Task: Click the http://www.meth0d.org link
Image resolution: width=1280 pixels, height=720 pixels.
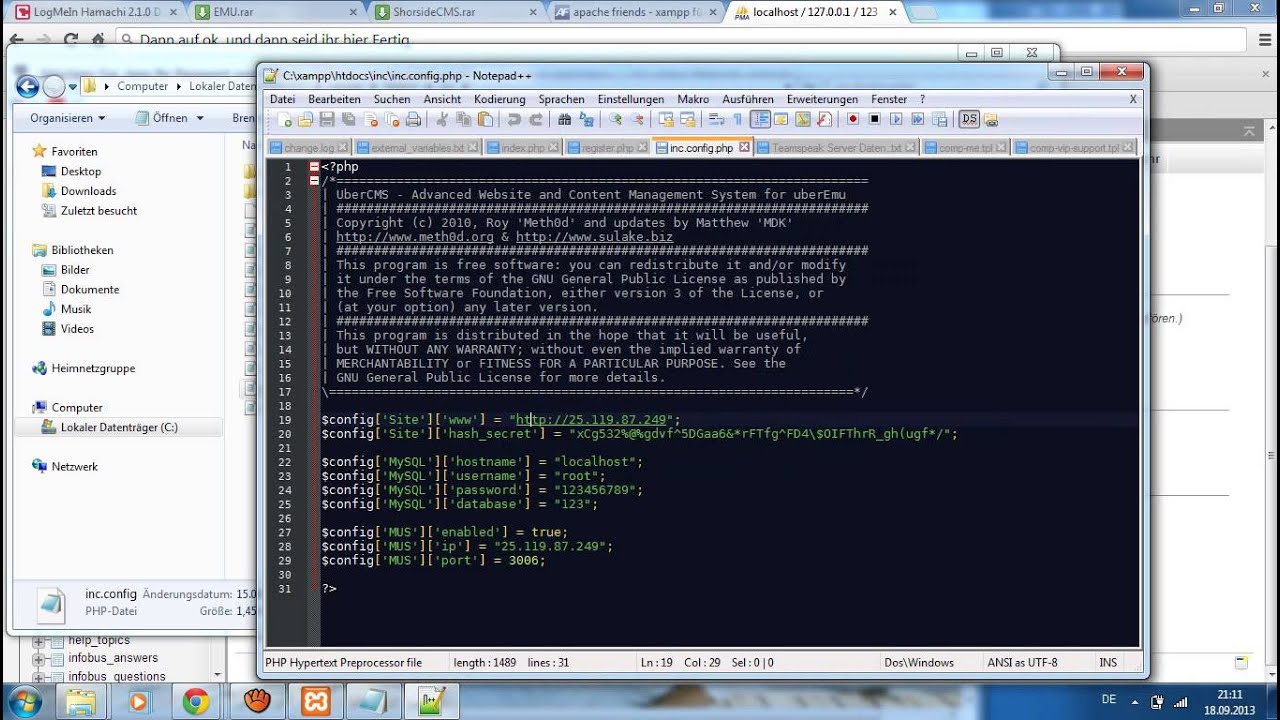Action: coord(415,237)
